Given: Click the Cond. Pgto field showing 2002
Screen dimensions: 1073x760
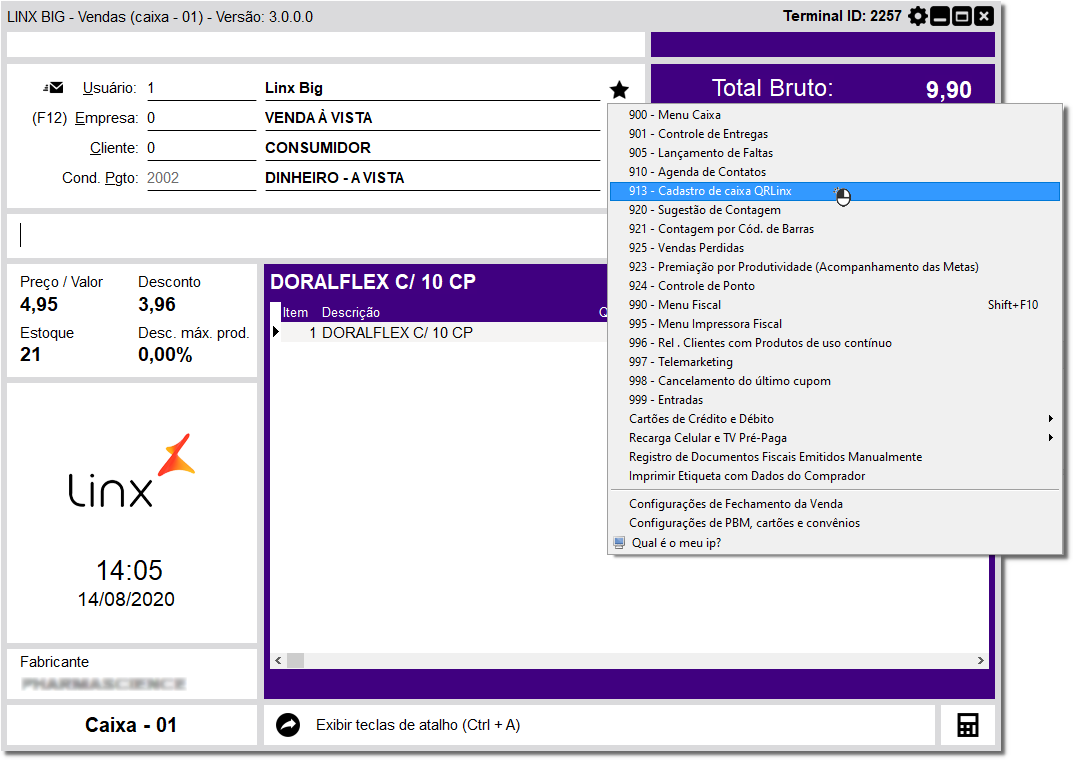Looking at the screenshot, I should 201,179.
